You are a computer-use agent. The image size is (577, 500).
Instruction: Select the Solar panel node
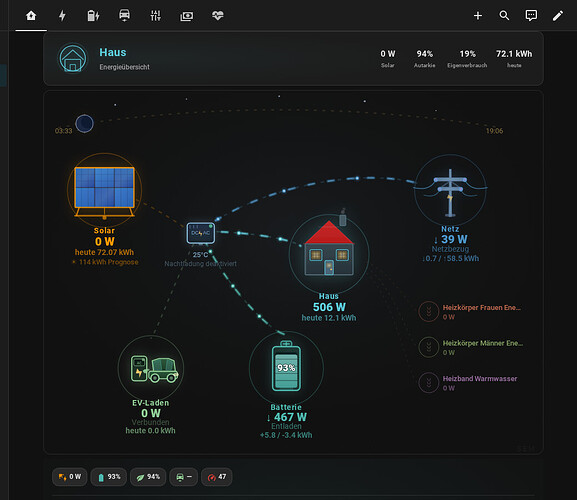pyautogui.click(x=105, y=190)
